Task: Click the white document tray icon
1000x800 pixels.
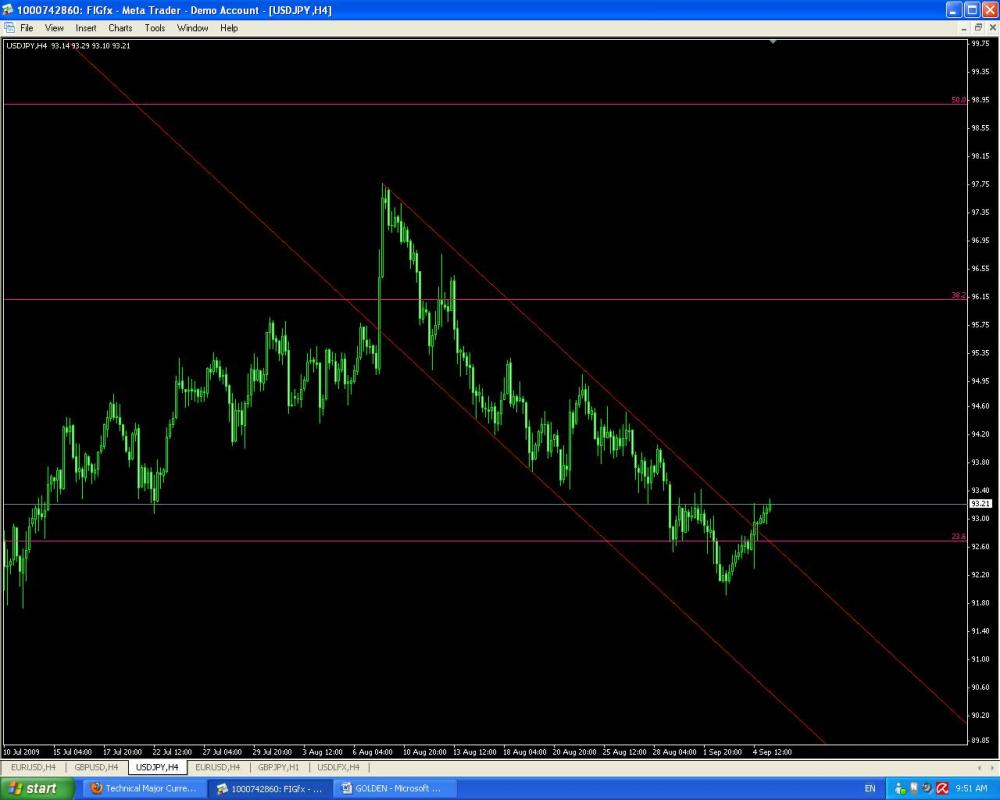Action: (x=914, y=789)
